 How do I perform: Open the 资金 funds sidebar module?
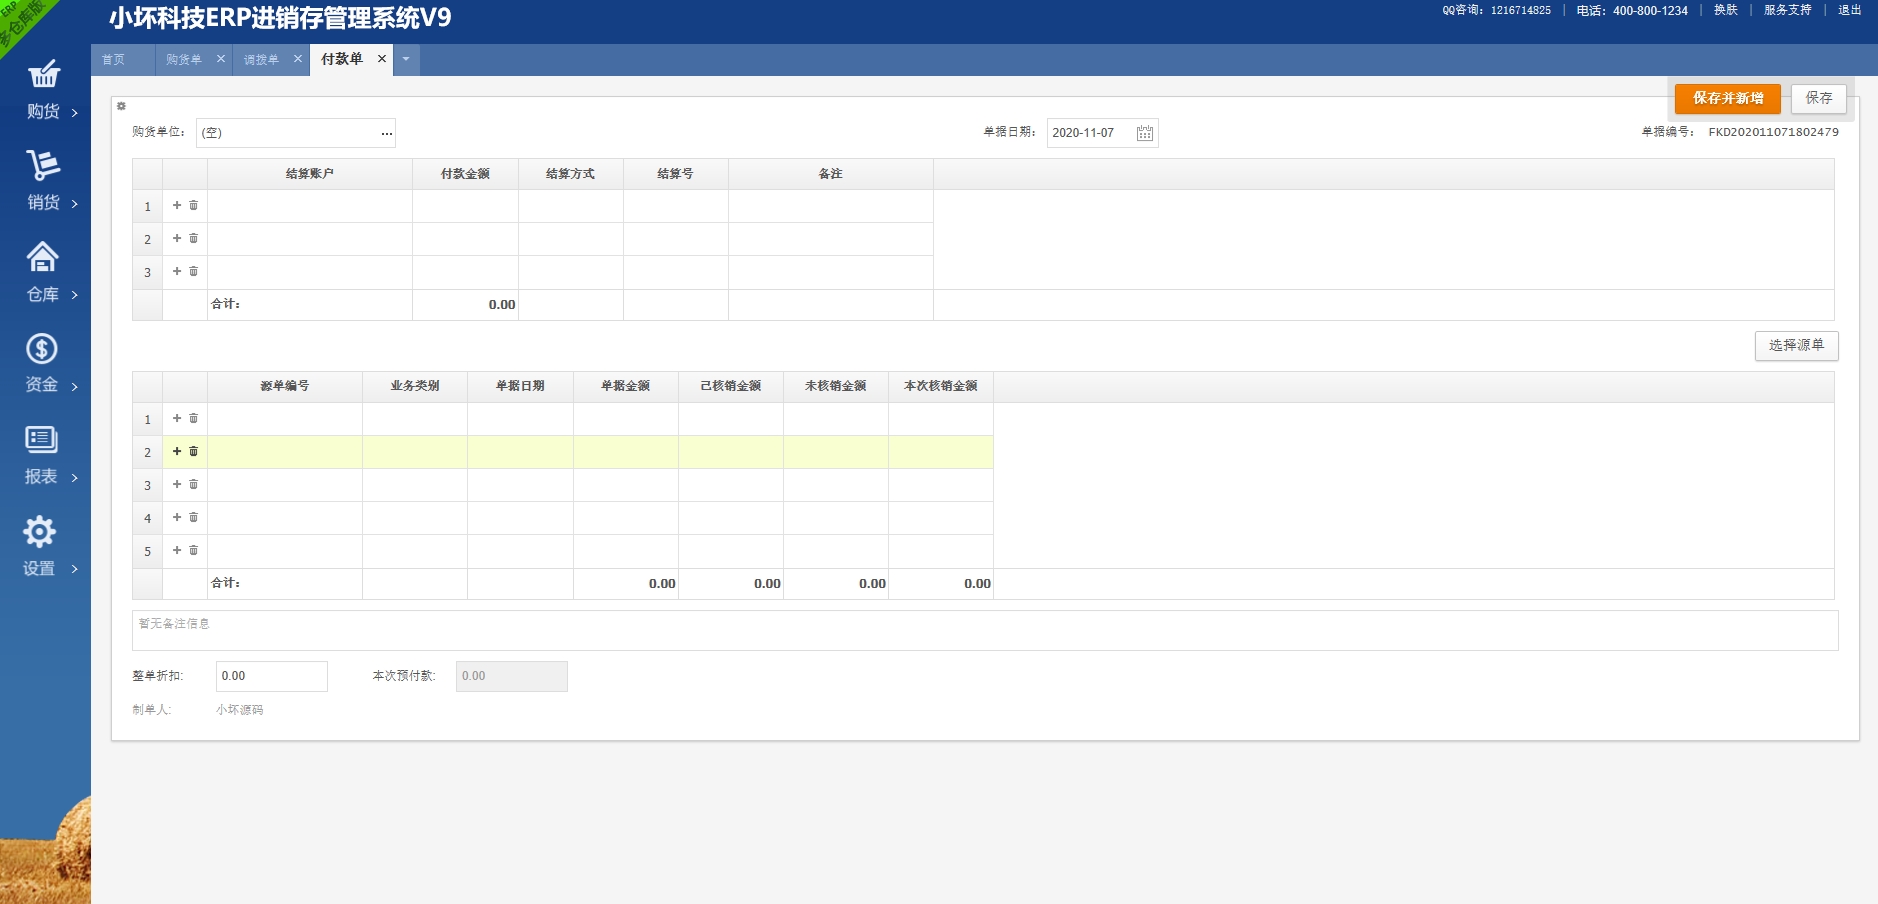(x=44, y=364)
